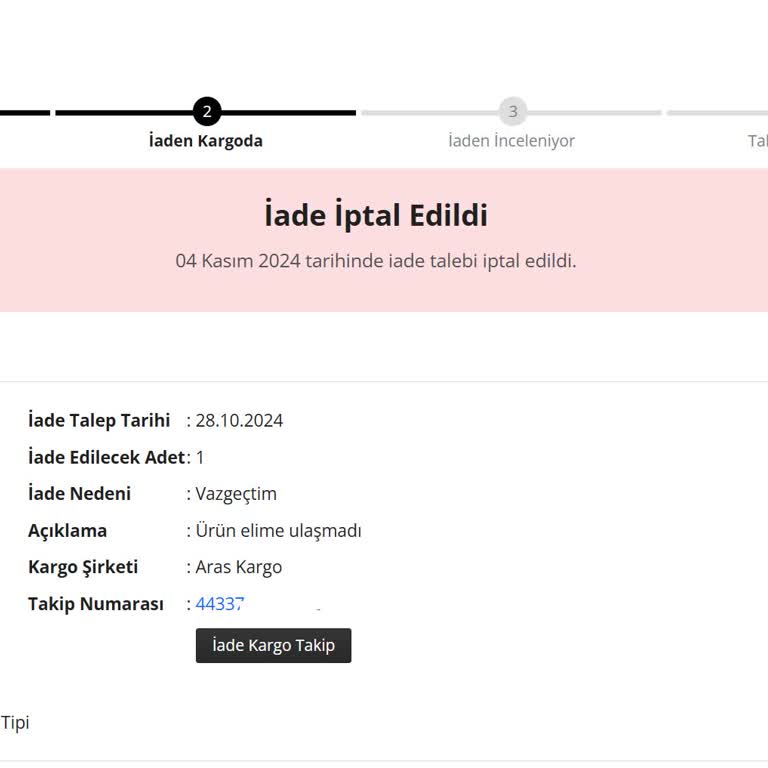The width and height of the screenshot is (768, 768).
Task: Click the date value 28.10.2024
Action: pos(239,421)
